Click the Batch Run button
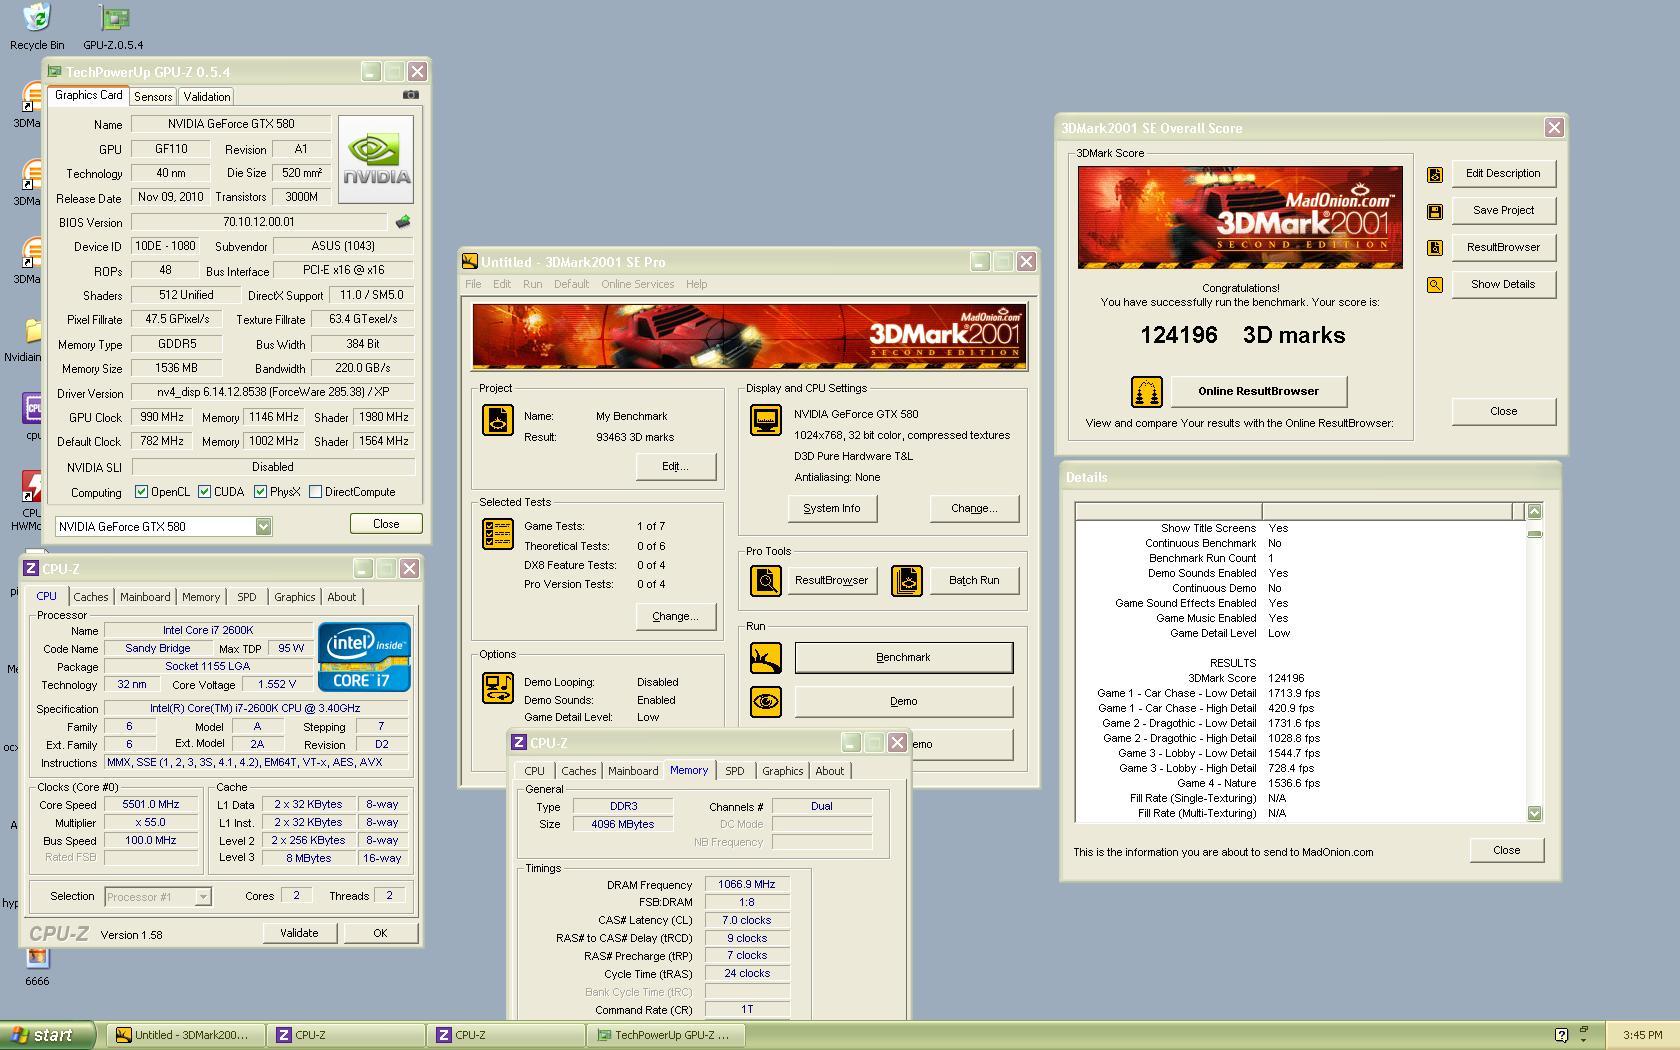Viewport: 1680px width, 1050px height. 974,580
